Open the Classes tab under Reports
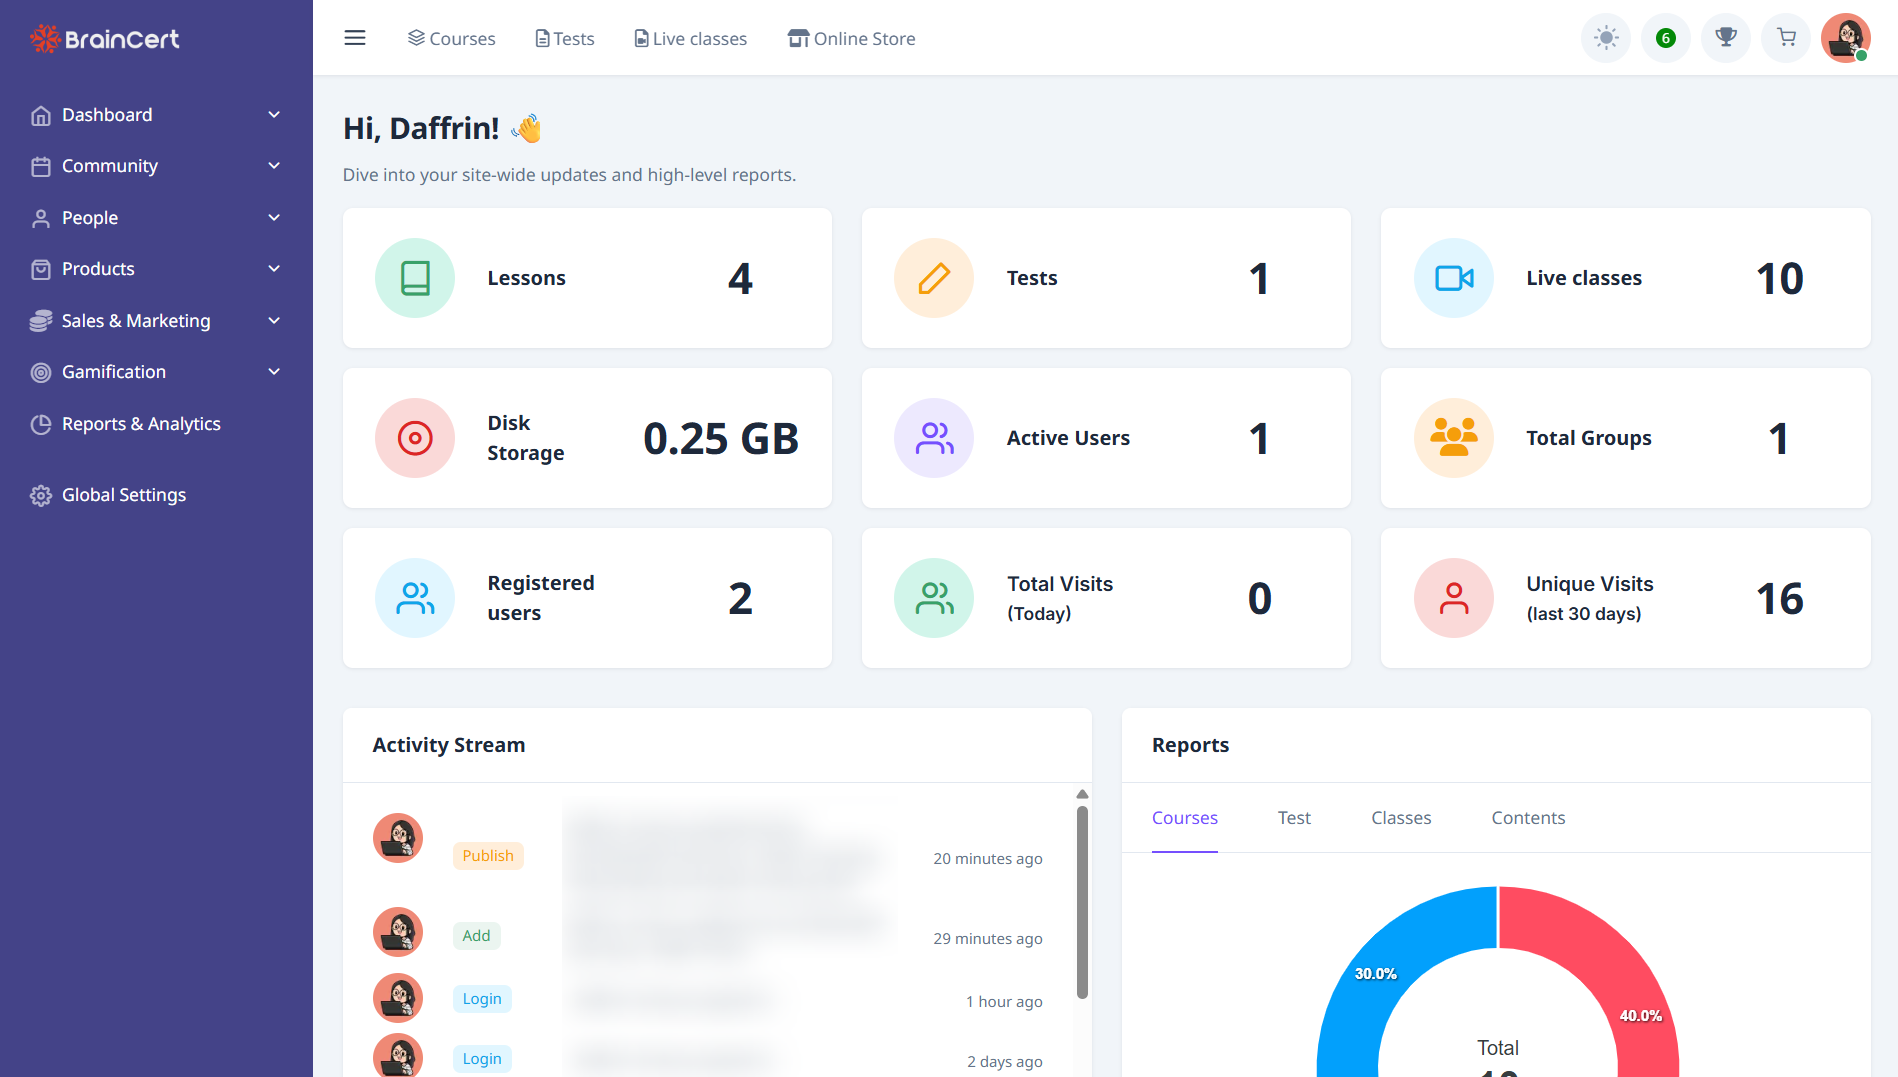The image size is (1898, 1077). point(1400,817)
